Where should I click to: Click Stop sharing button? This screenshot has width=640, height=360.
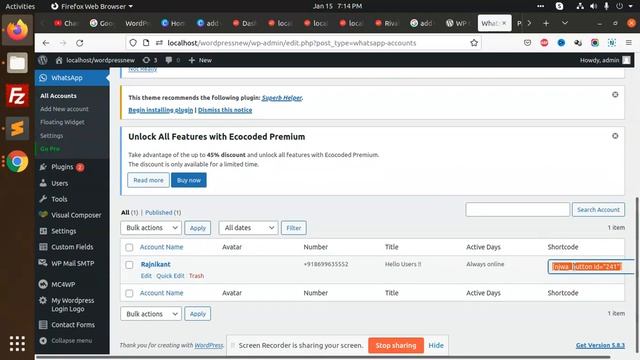396,345
